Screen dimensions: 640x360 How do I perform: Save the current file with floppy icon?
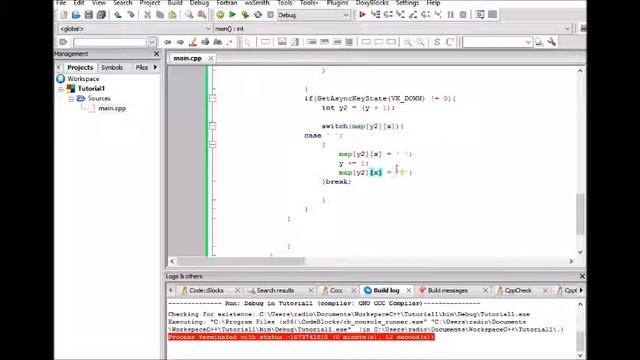(89, 15)
